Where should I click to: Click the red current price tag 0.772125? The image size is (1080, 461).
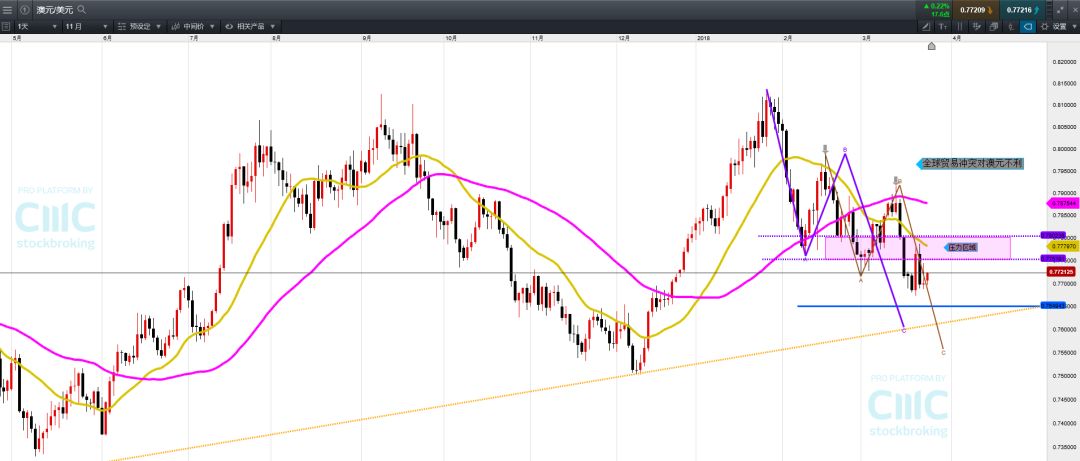(1061, 272)
